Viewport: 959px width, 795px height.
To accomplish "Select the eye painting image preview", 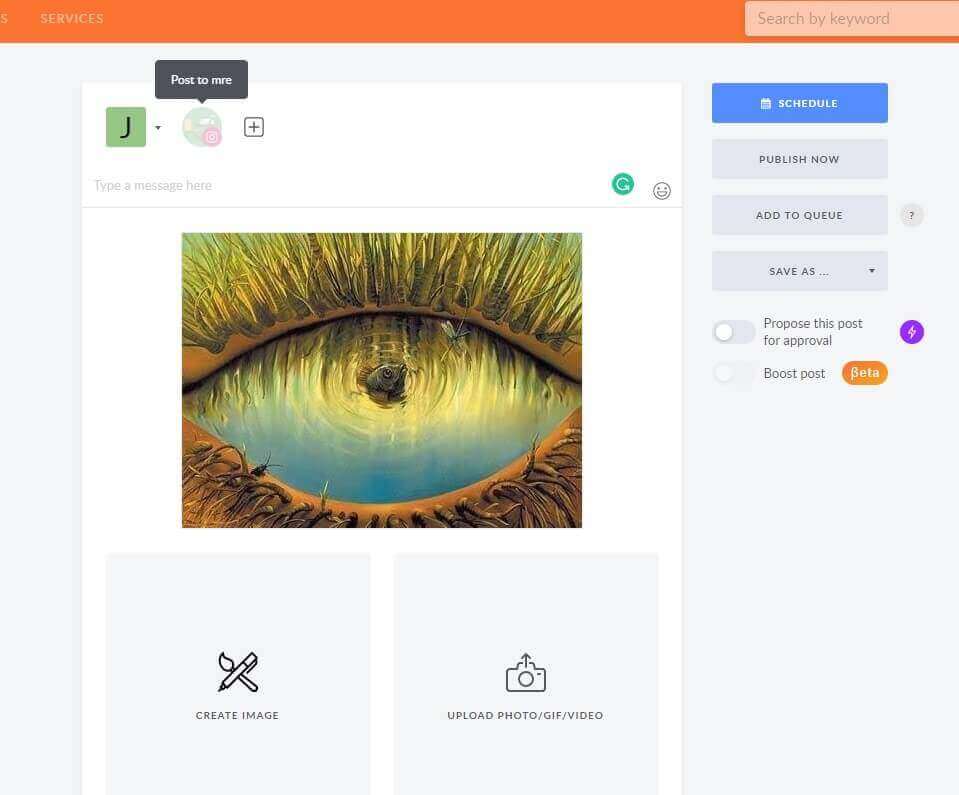I will pyautogui.click(x=381, y=380).
